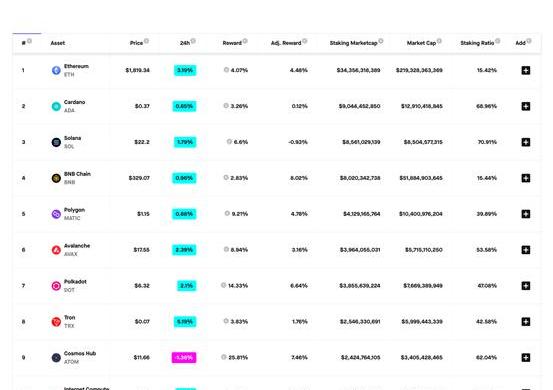Sort by Staking Ratio column header

tap(477, 43)
